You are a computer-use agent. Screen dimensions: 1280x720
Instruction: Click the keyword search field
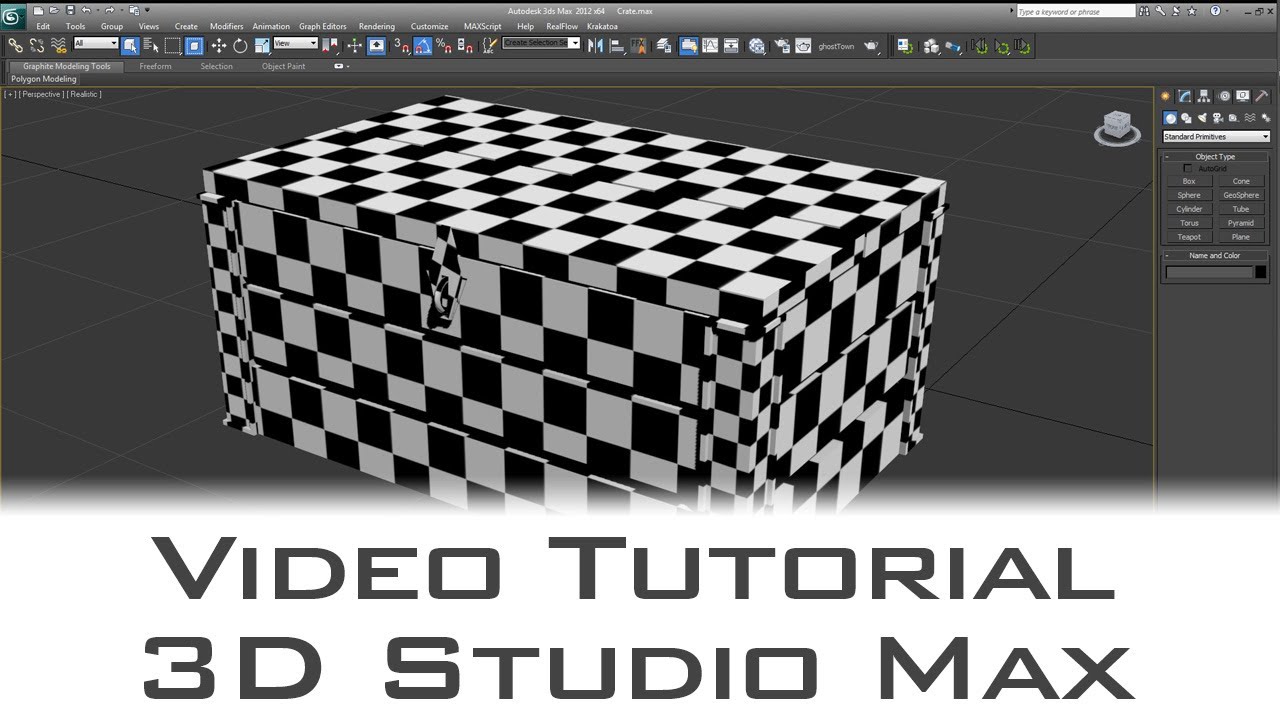pos(1076,12)
